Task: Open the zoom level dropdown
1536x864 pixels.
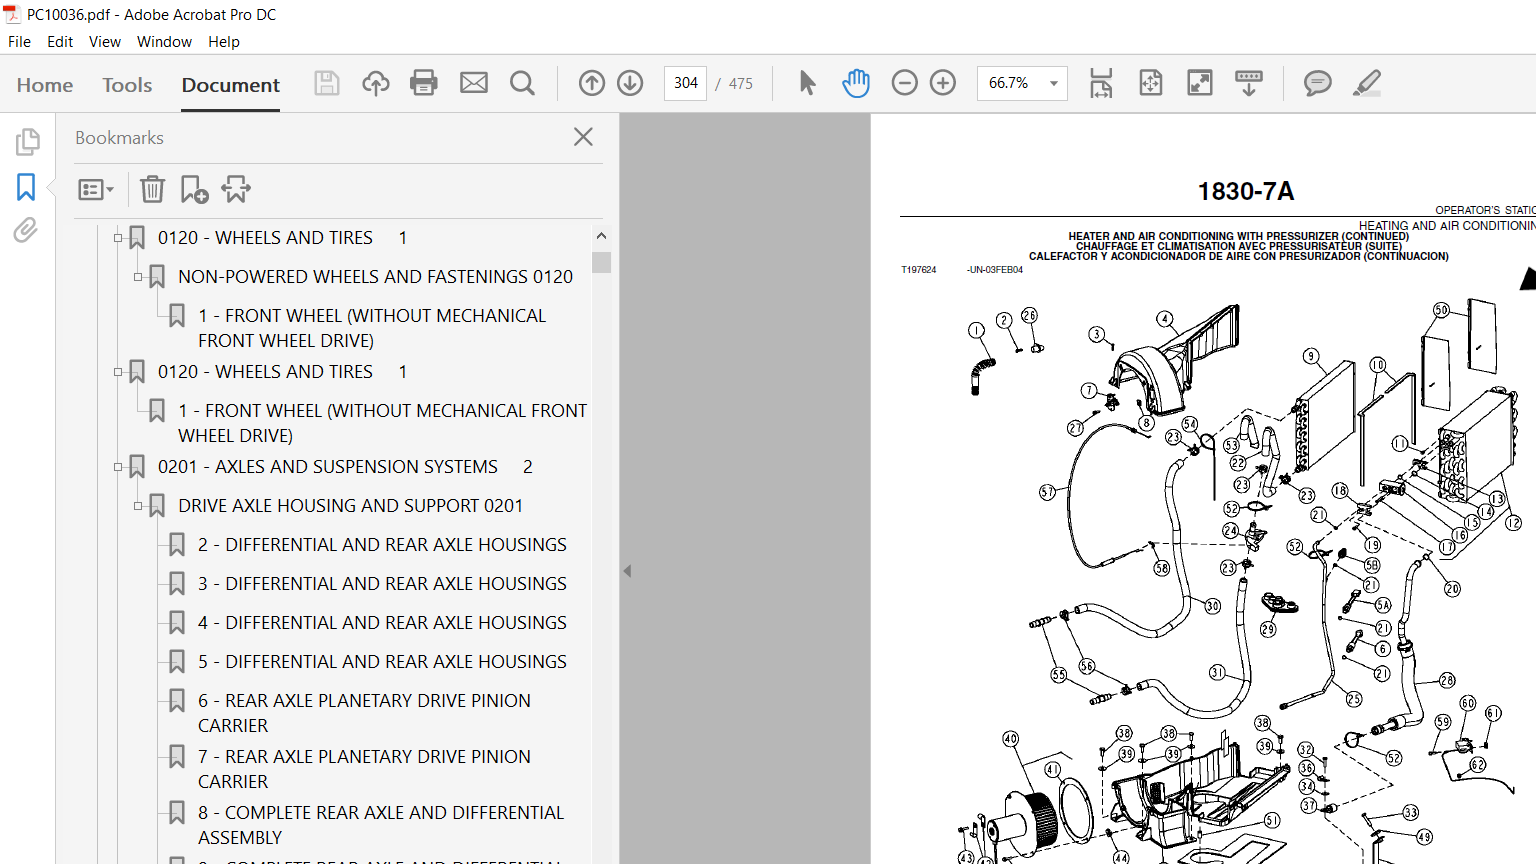Action: click(1053, 83)
